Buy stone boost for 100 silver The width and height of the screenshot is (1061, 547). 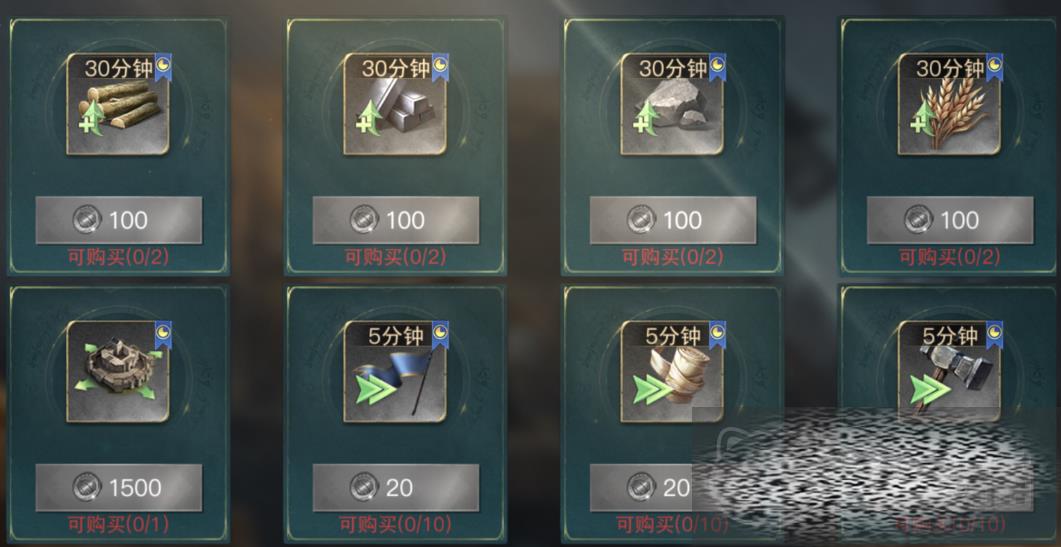(x=673, y=220)
